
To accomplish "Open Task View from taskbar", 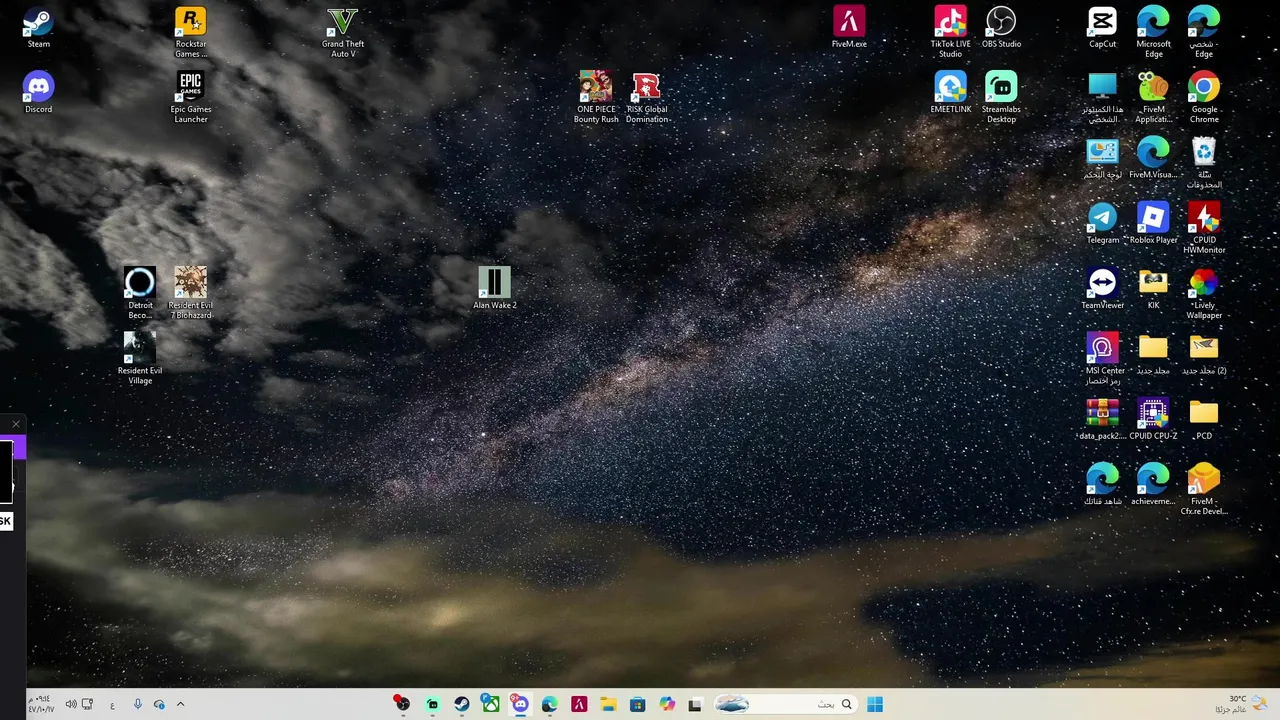I will coord(695,704).
